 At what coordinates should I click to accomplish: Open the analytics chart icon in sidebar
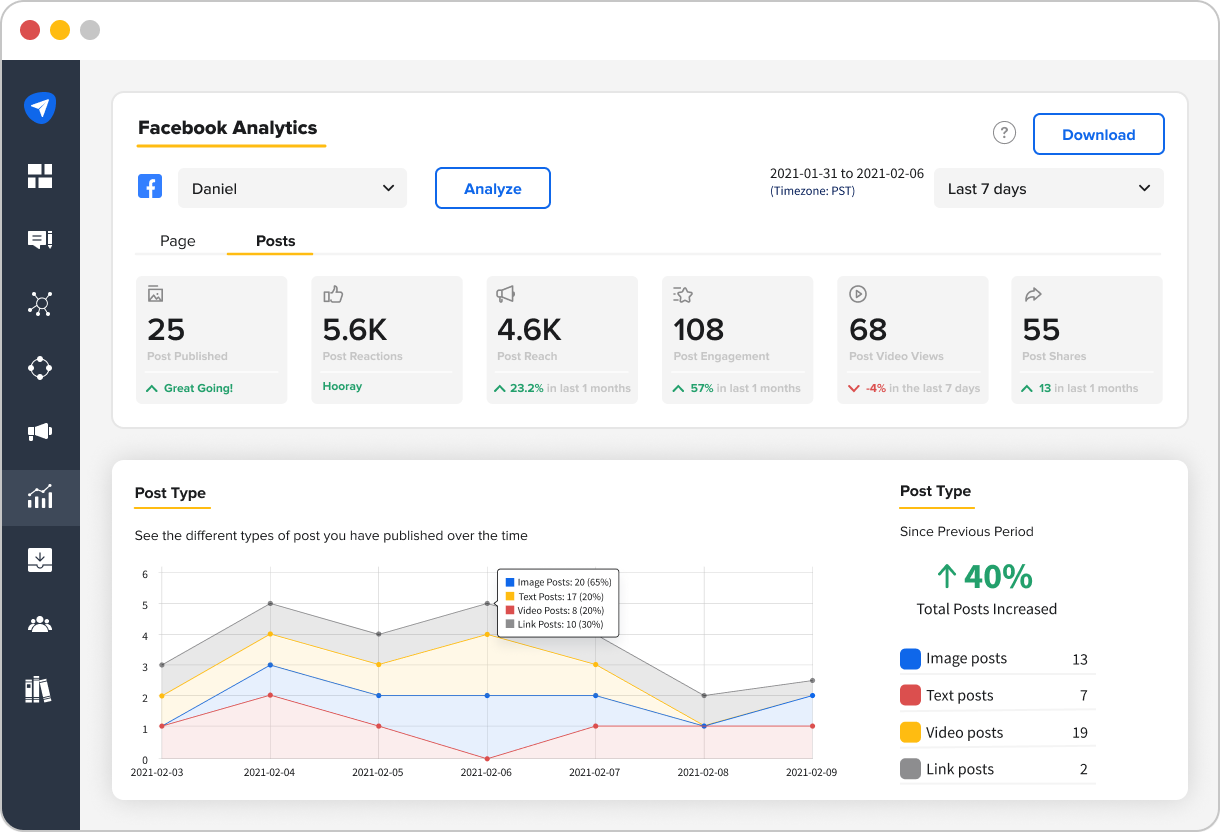(40, 496)
